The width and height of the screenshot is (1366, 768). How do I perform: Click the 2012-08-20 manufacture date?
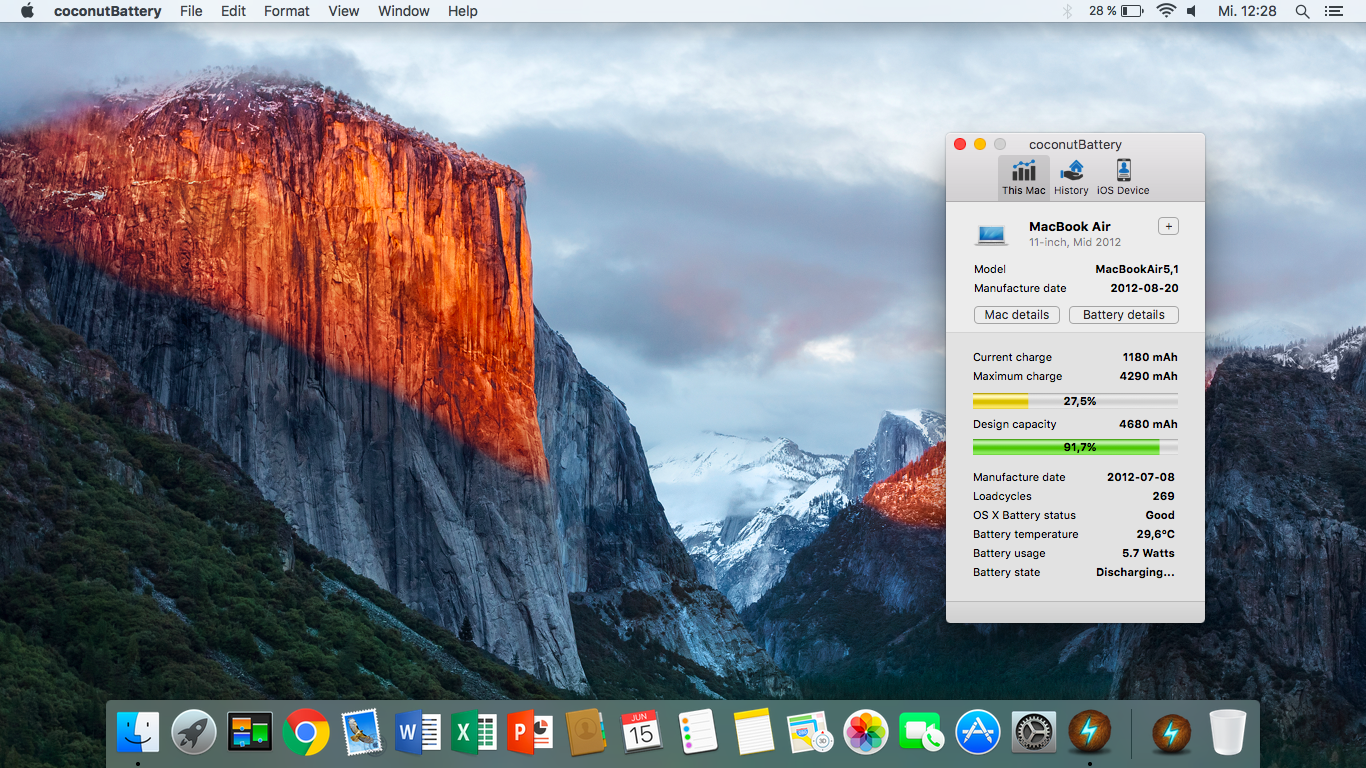[x=1144, y=288]
